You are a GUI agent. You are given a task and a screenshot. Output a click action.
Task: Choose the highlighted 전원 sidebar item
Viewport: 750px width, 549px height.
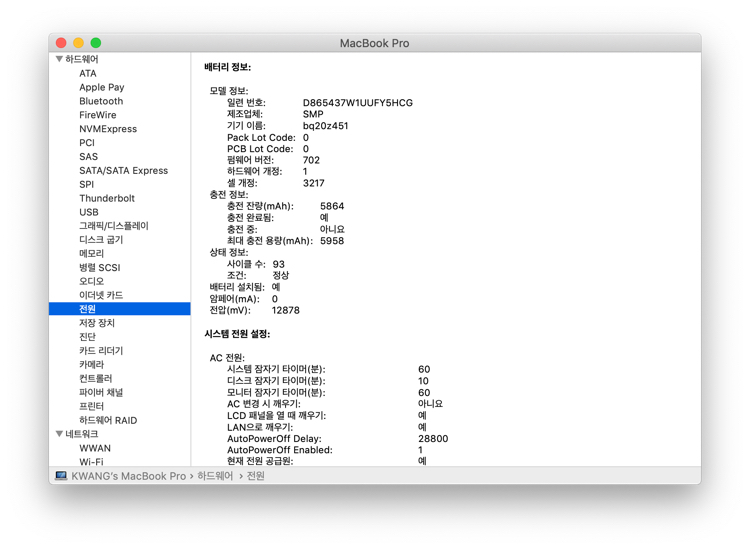88,309
